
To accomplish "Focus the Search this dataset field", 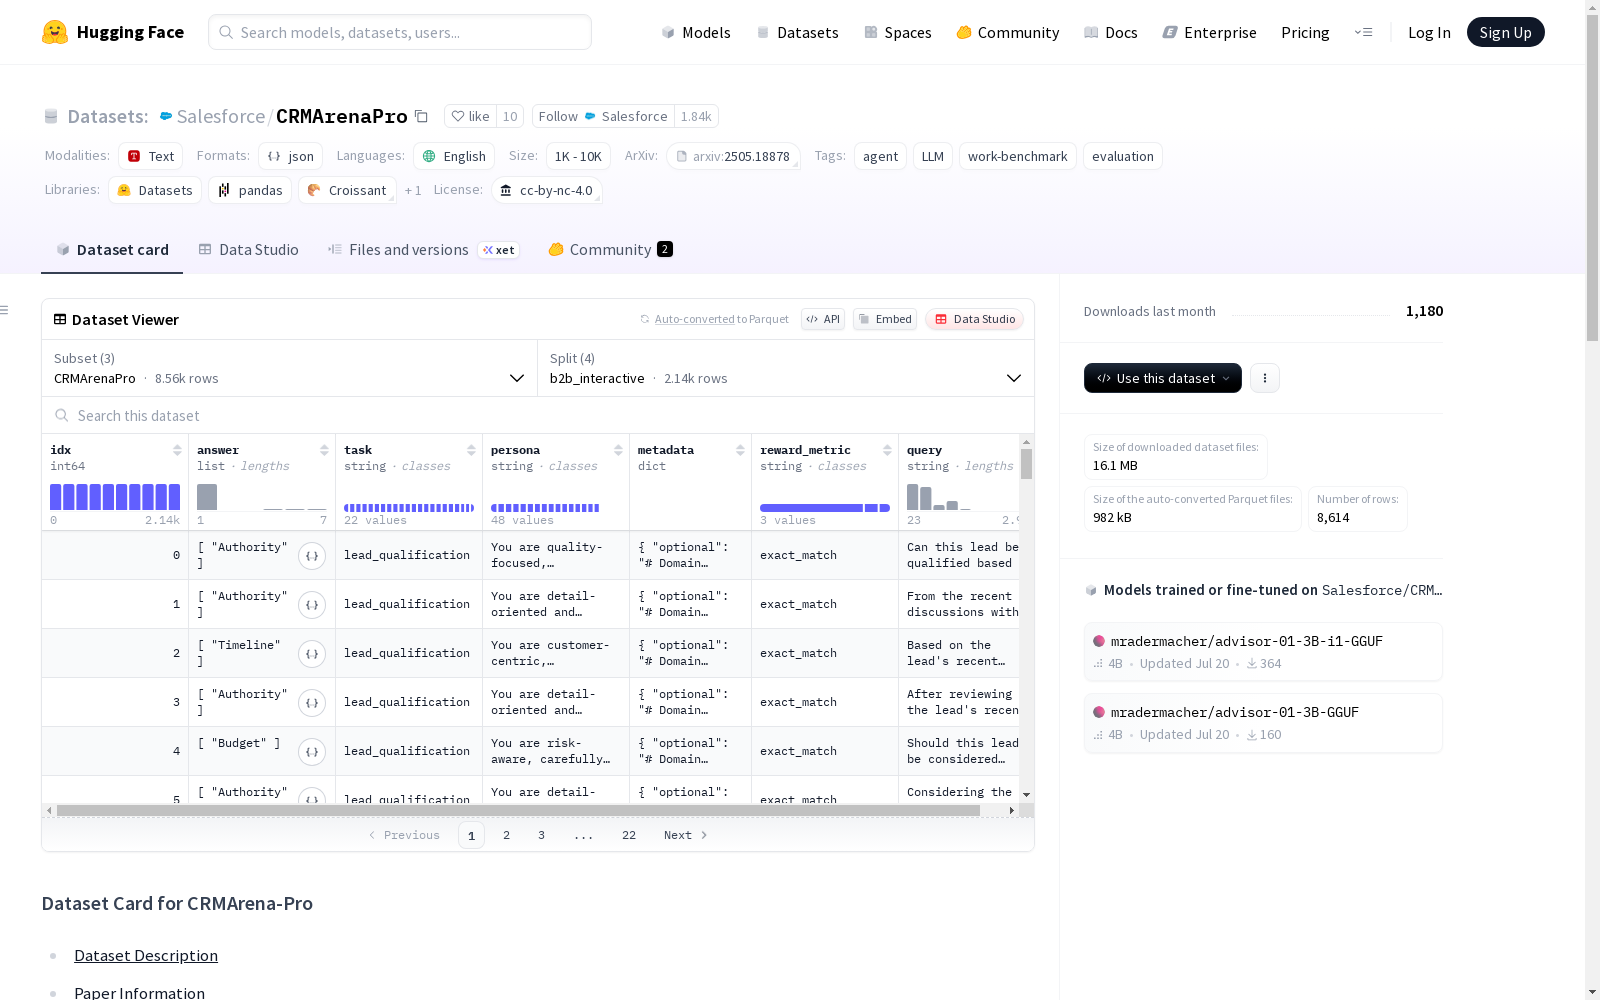I will (538, 415).
